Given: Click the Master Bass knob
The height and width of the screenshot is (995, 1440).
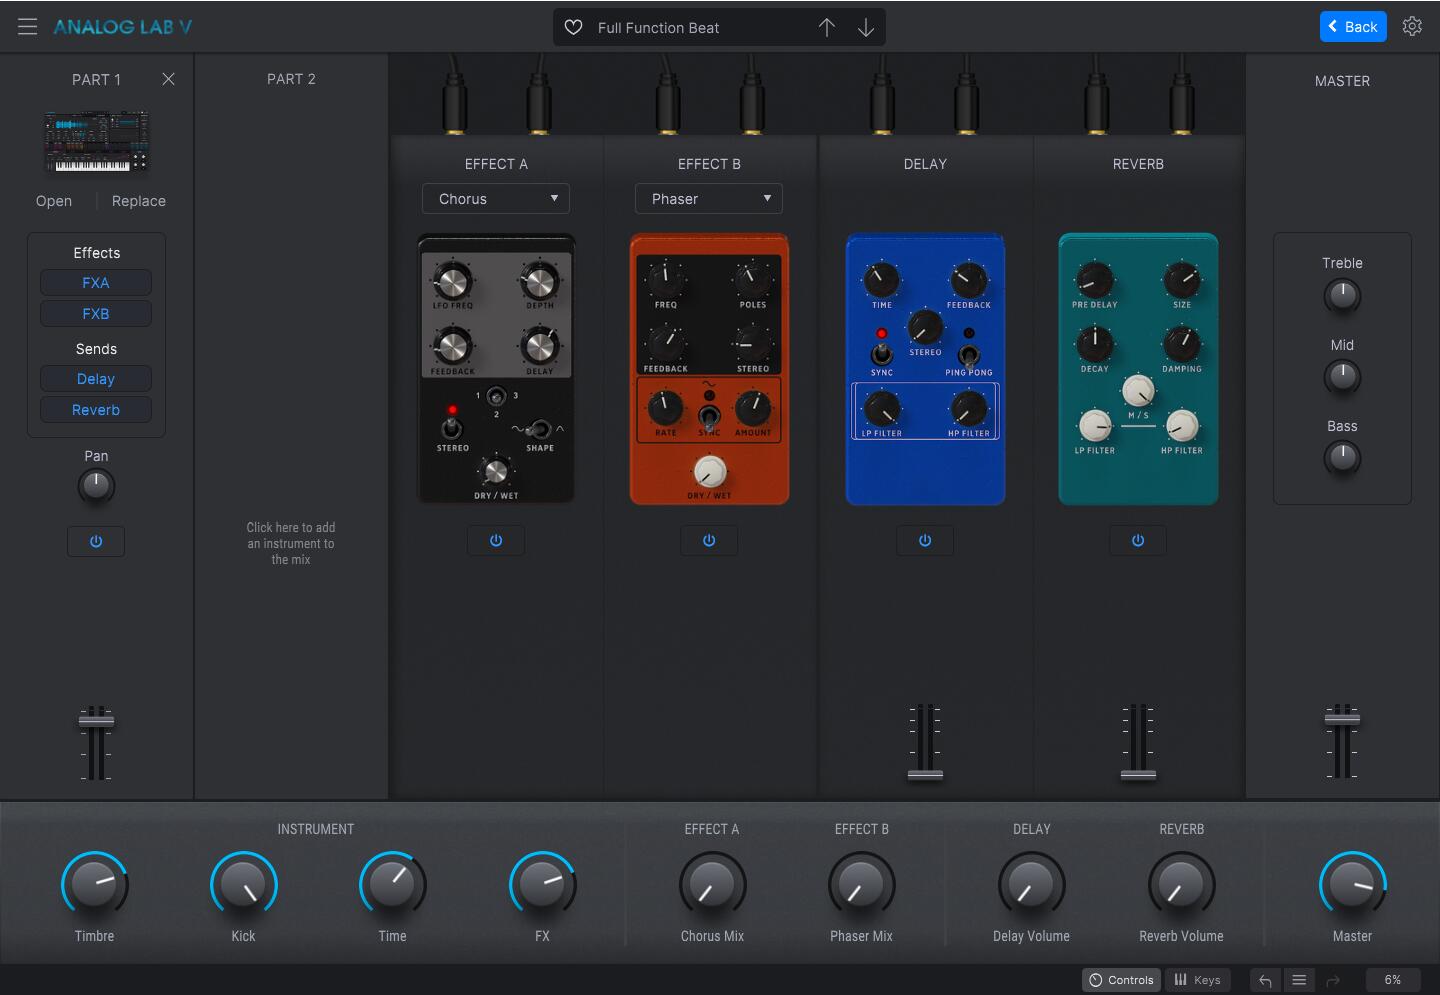Looking at the screenshot, I should click(1342, 458).
